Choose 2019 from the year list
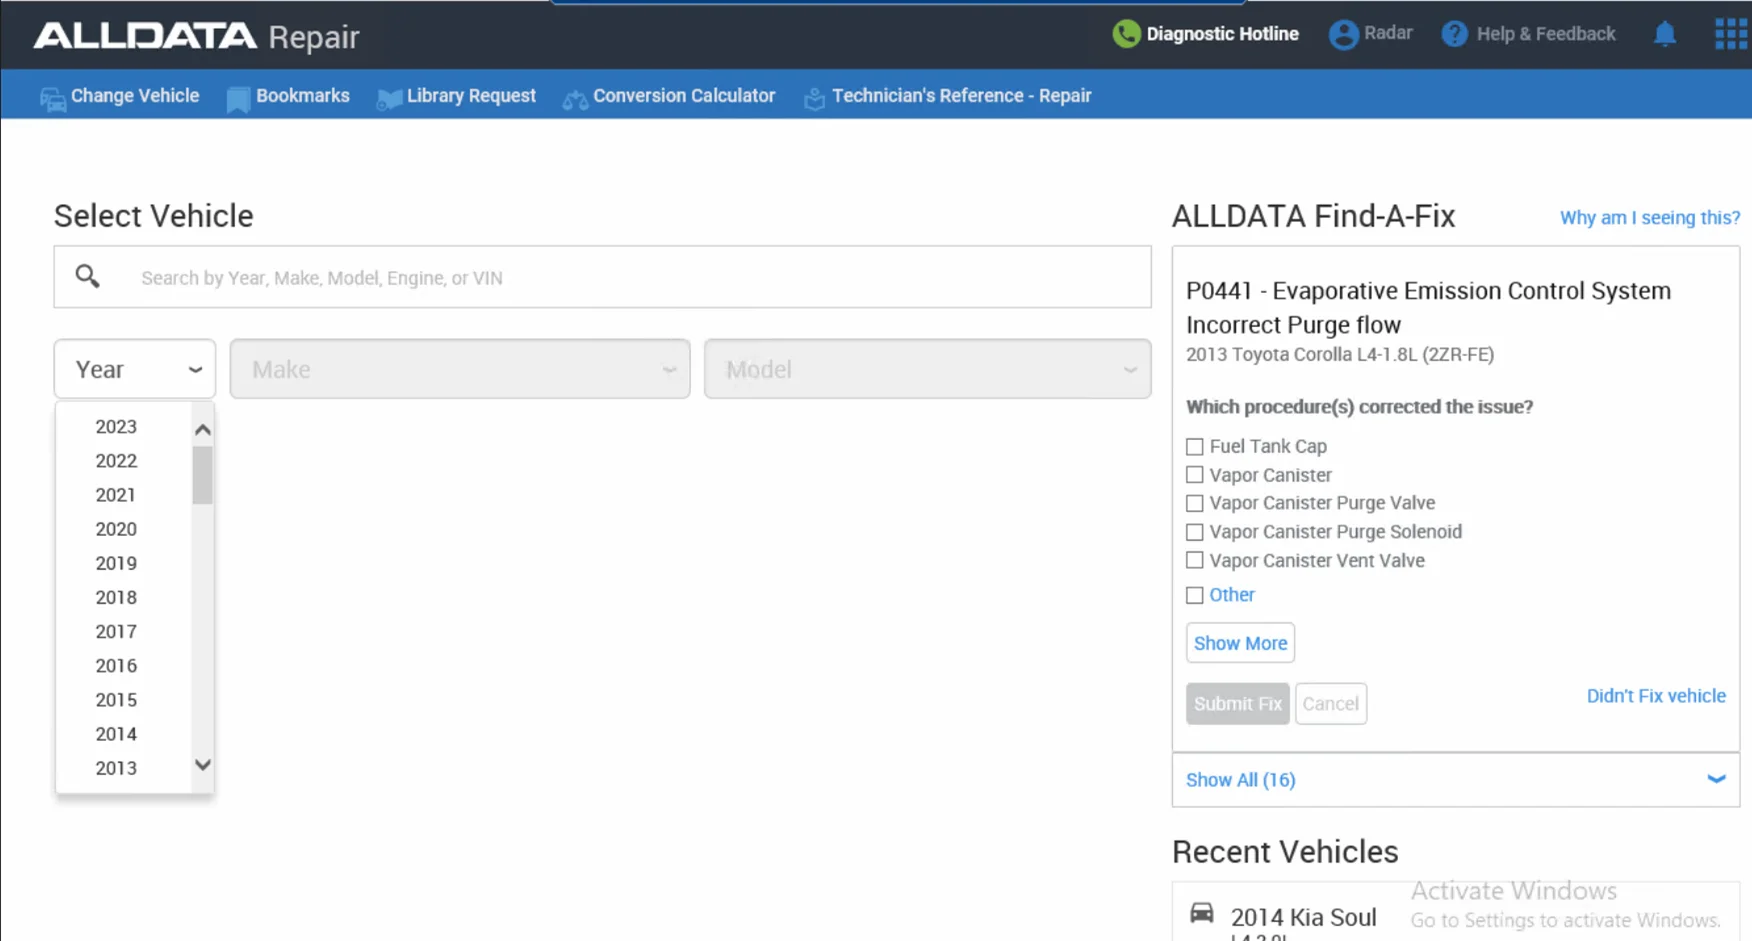1752x941 pixels. tap(116, 563)
